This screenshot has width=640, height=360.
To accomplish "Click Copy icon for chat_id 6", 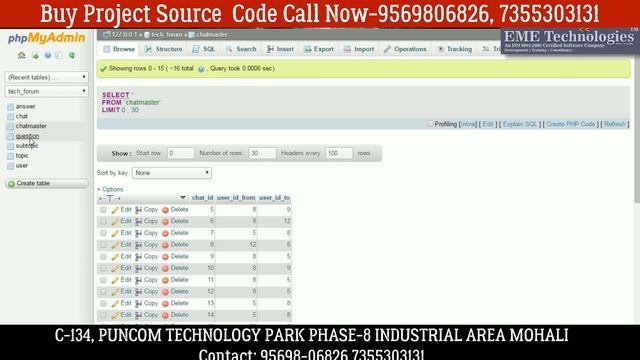I will click(139, 222).
